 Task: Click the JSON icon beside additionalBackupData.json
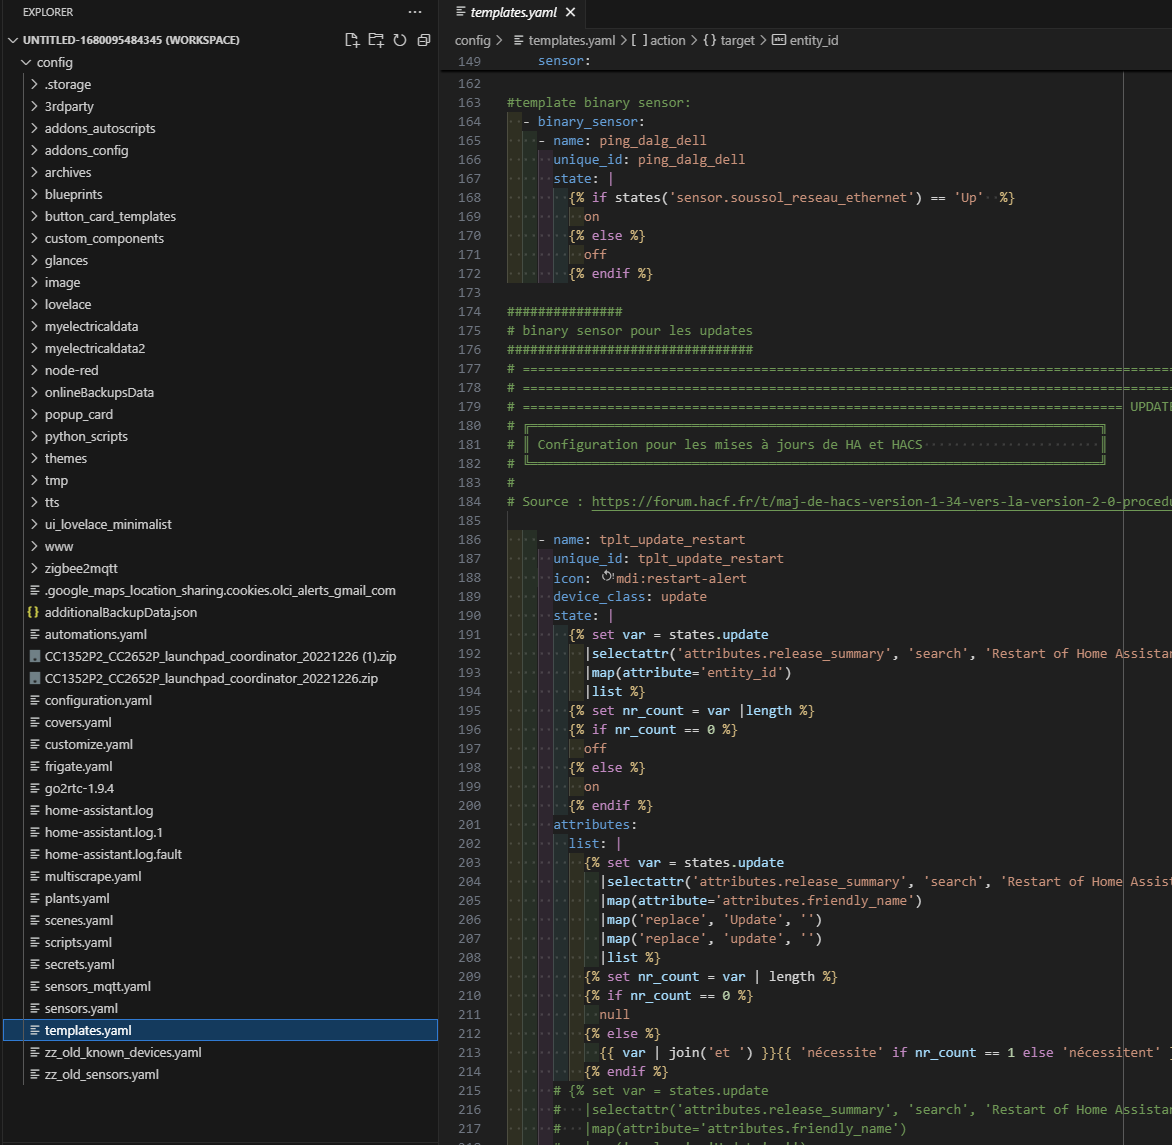point(34,612)
